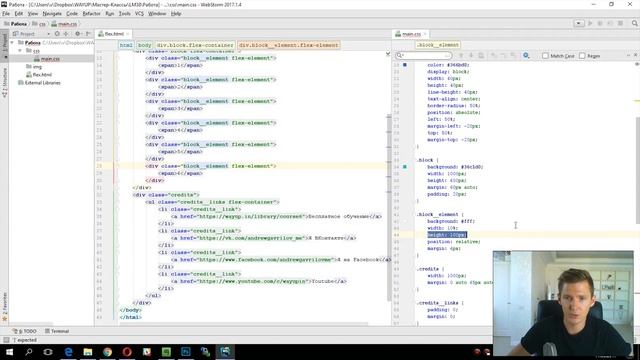The height and width of the screenshot is (360, 640).
Task: Open the Edit menu
Action: click(19, 13)
